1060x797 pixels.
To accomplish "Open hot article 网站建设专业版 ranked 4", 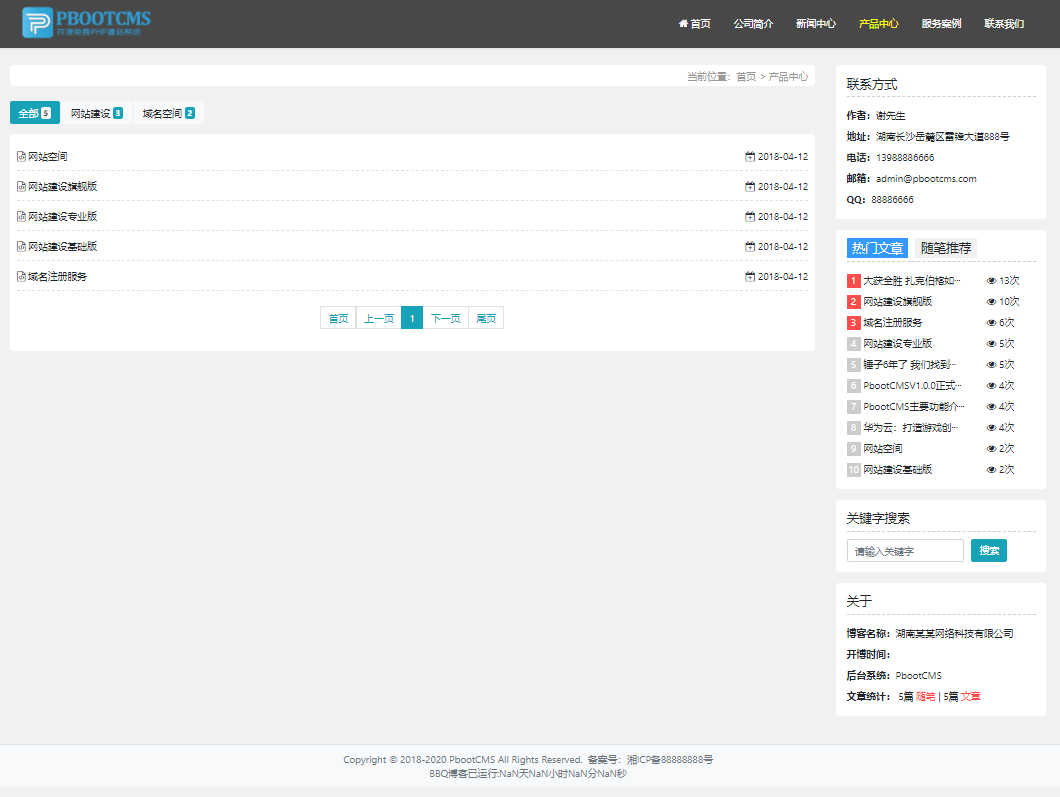I will pyautogui.click(x=897, y=343).
